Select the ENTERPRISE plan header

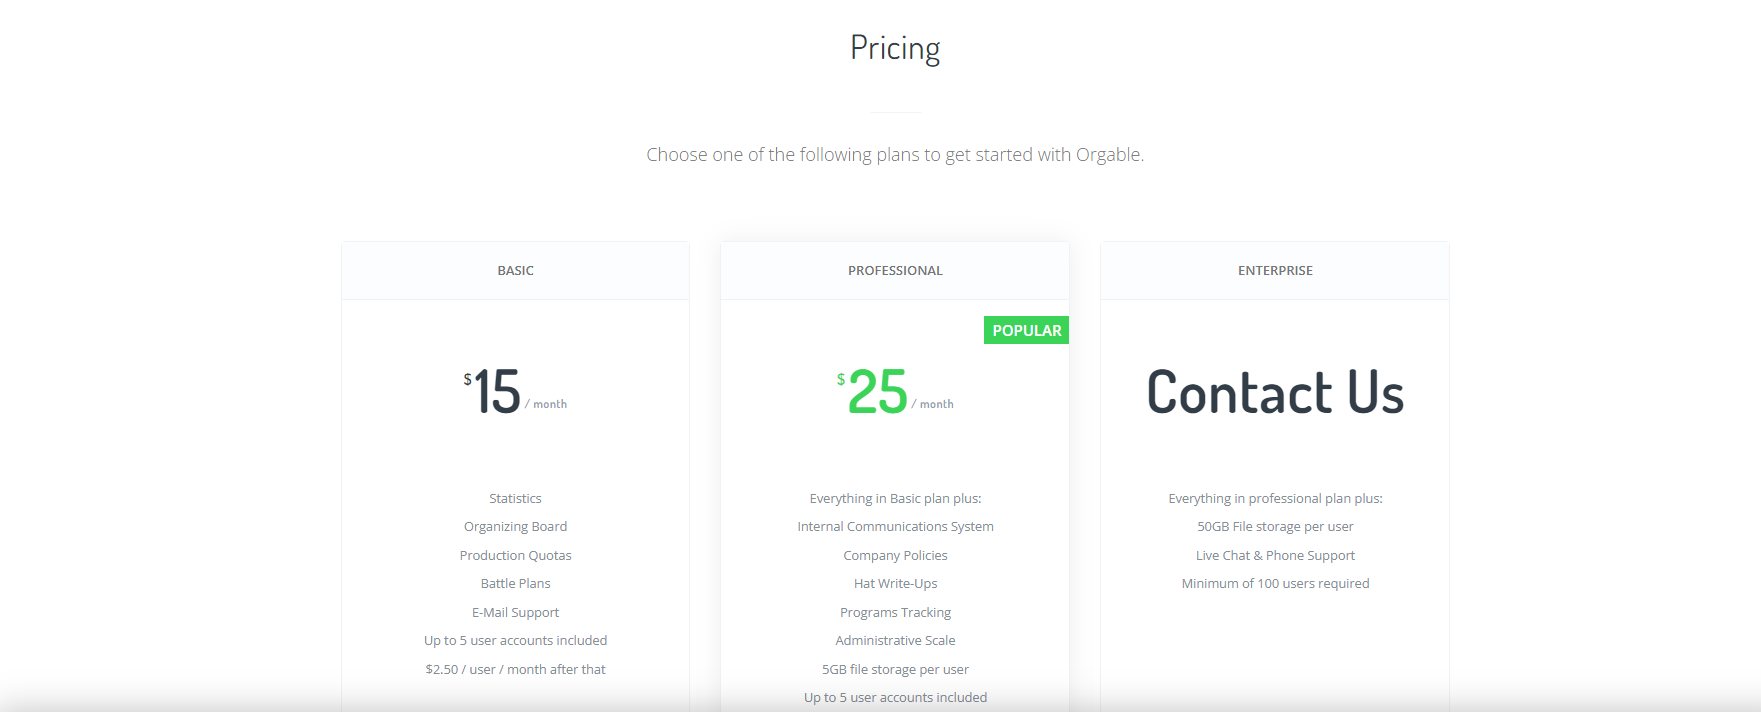tap(1275, 271)
